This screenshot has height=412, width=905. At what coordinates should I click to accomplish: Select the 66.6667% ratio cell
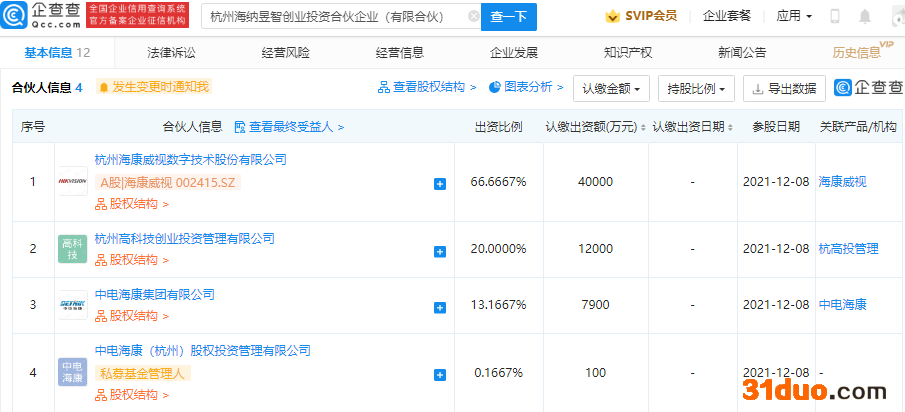point(499,182)
